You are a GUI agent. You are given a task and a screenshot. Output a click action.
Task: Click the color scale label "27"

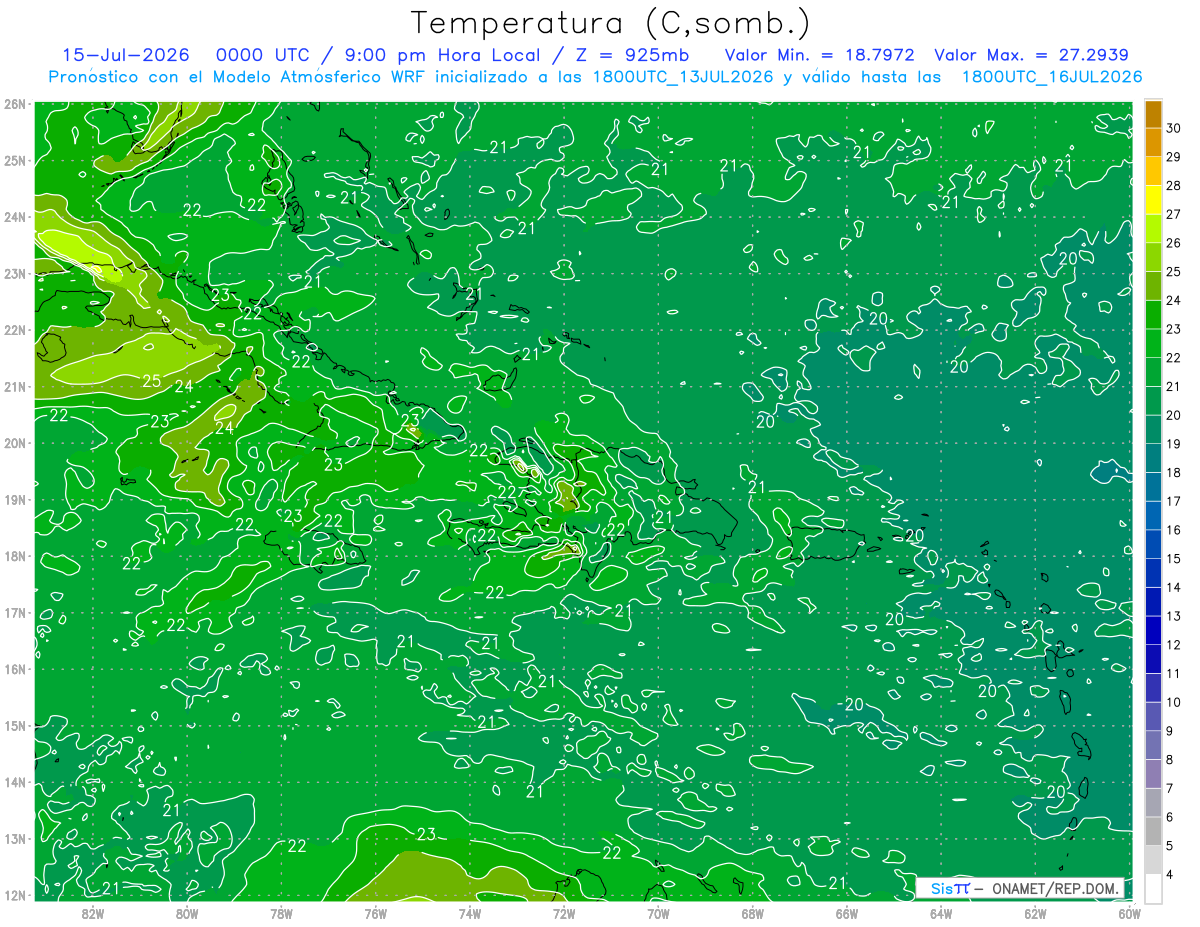pos(1174,214)
